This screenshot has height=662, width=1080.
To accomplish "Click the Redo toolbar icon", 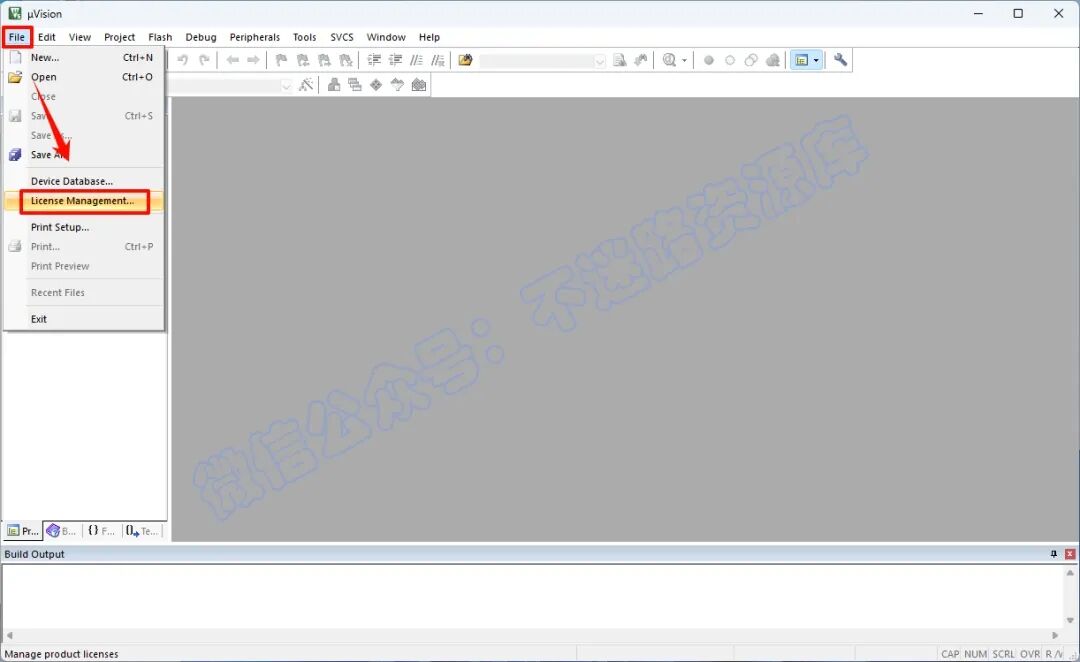I will pos(204,60).
